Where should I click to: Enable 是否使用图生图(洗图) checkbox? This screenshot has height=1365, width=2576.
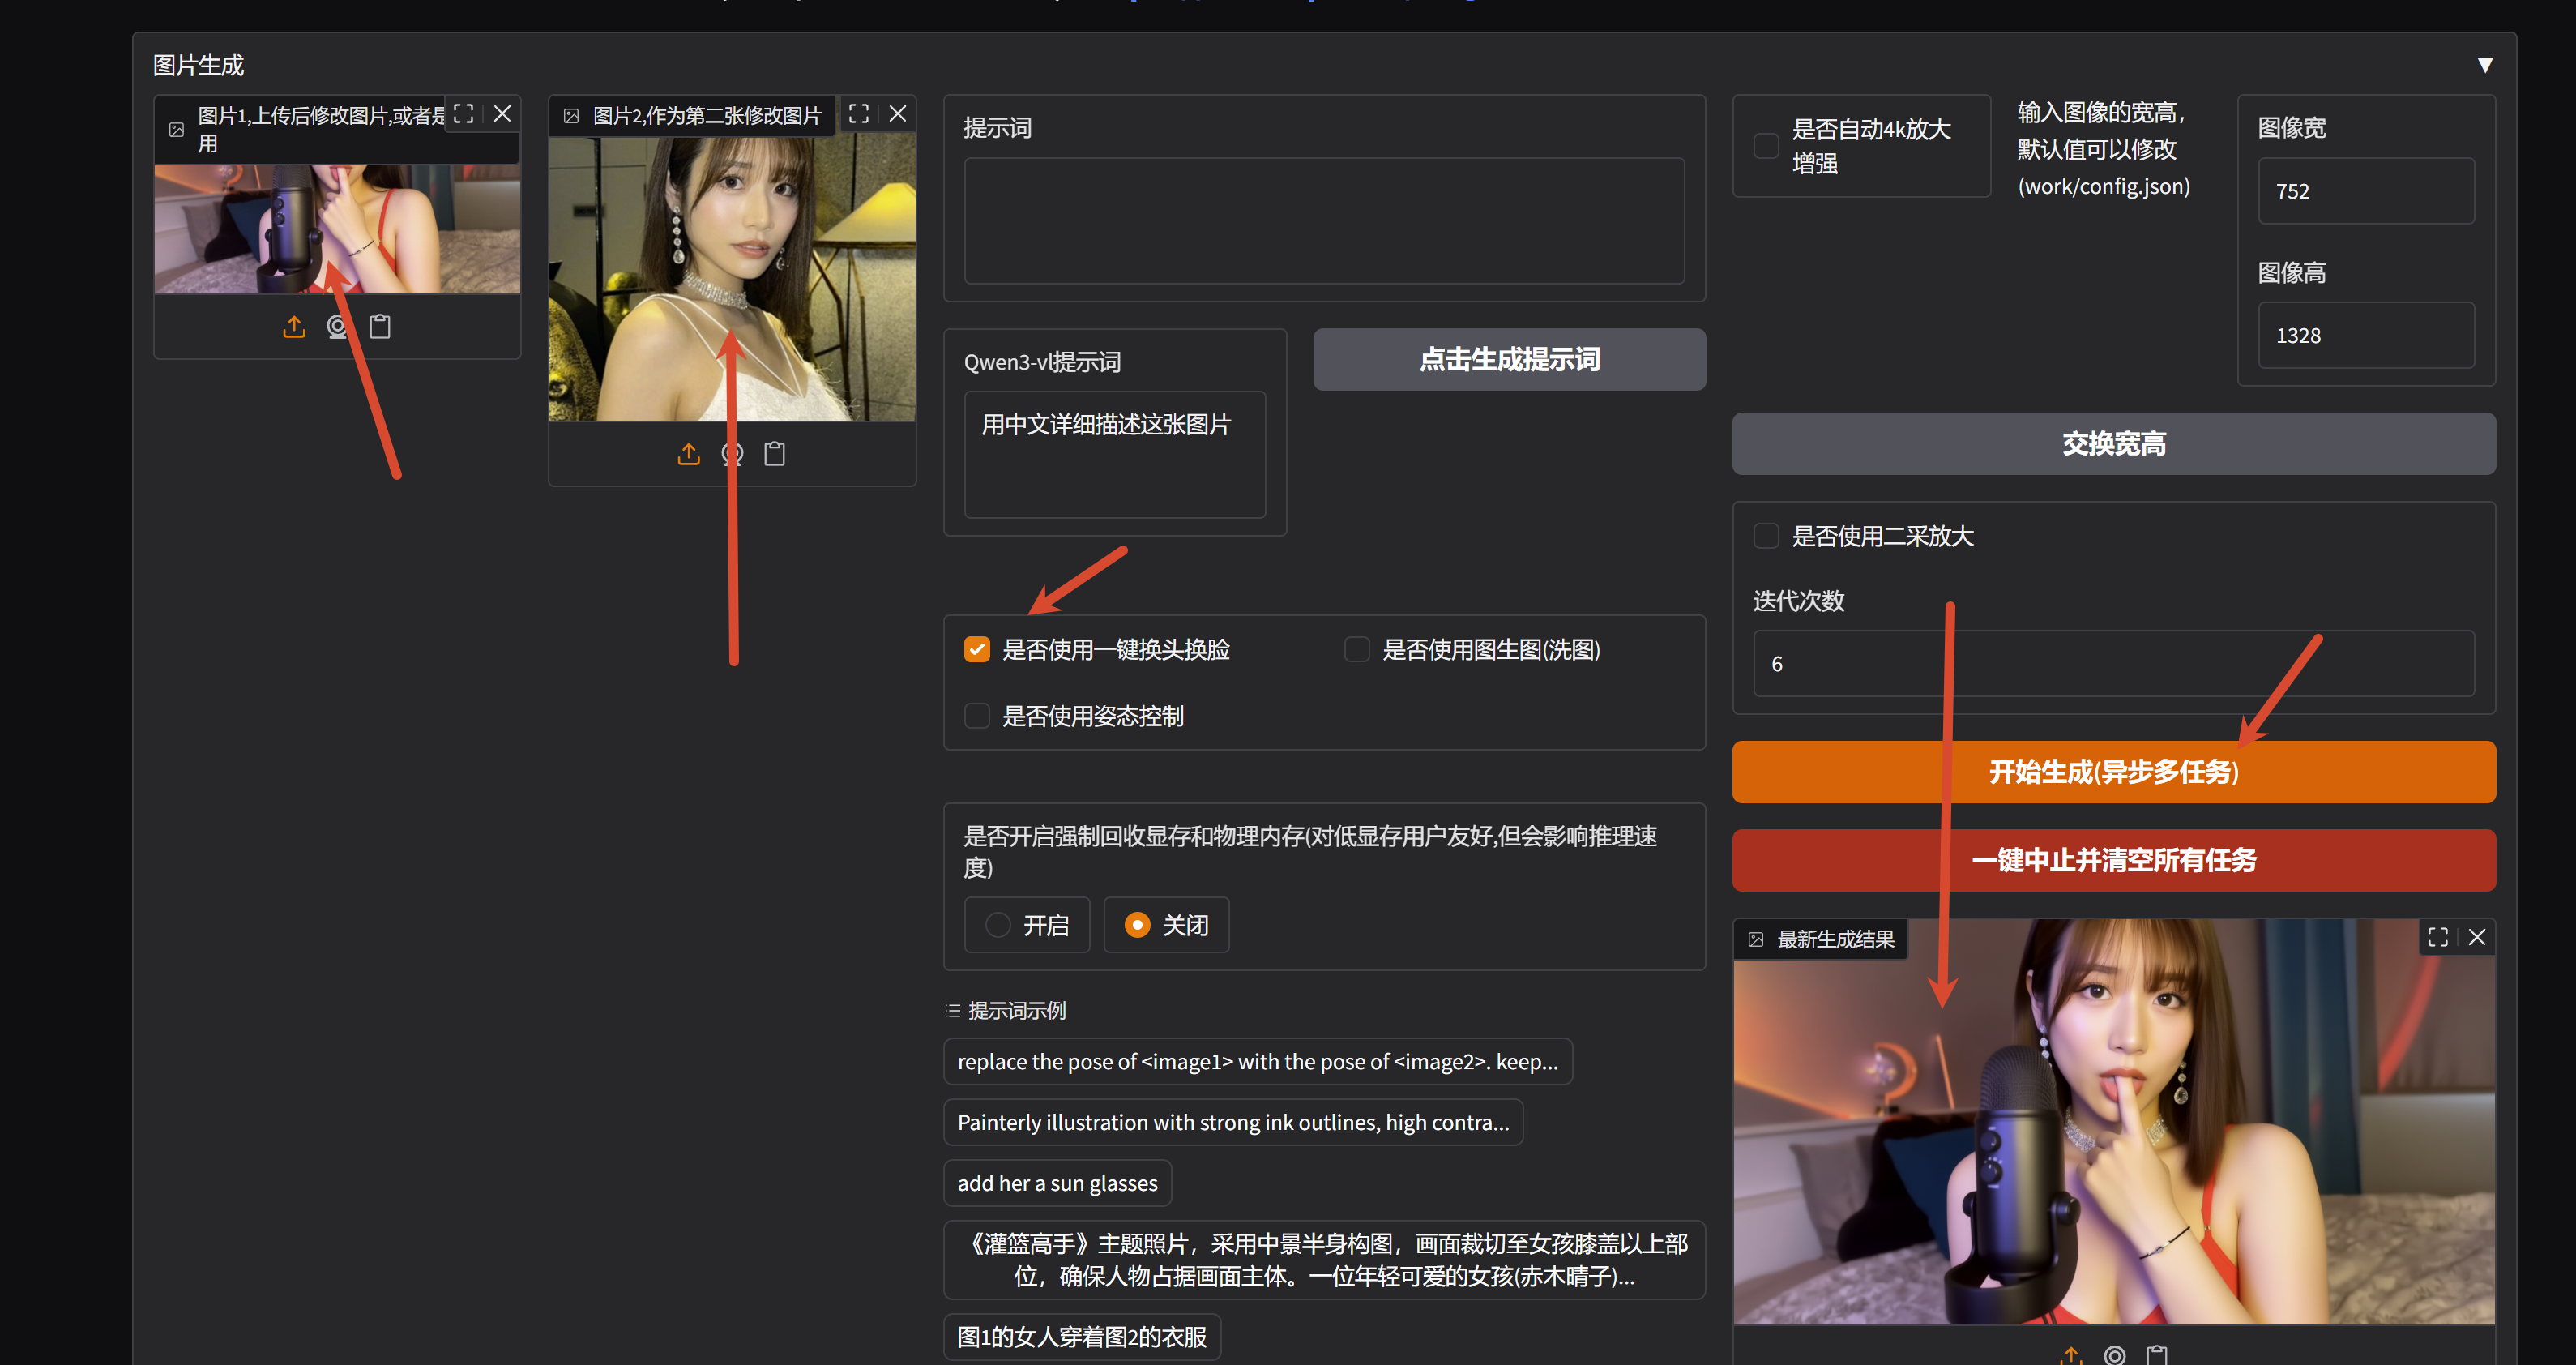(x=1357, y=650)
